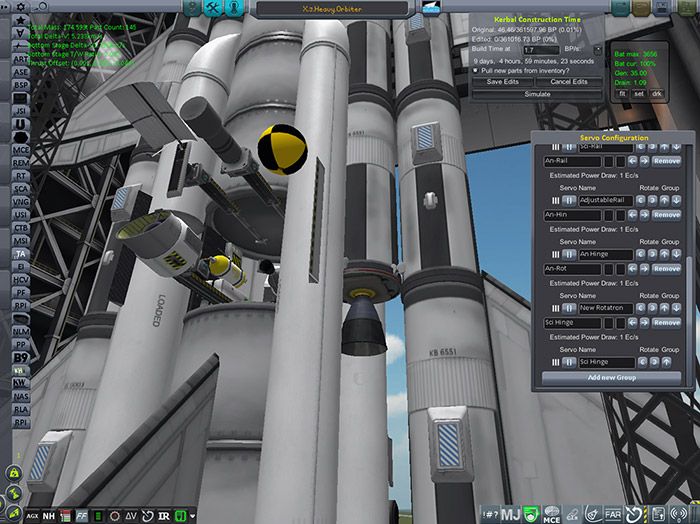Edit the New Rotatron servo name field

606,308
